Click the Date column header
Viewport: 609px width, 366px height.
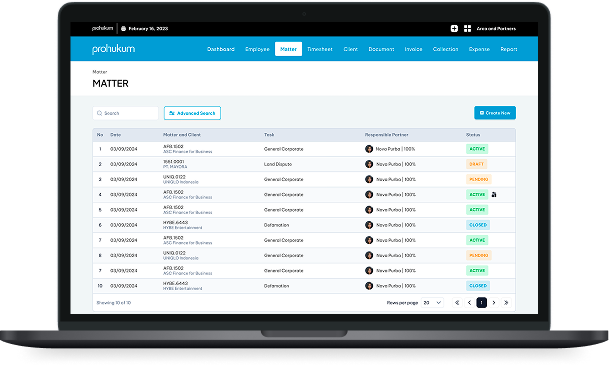coord(116,135)
